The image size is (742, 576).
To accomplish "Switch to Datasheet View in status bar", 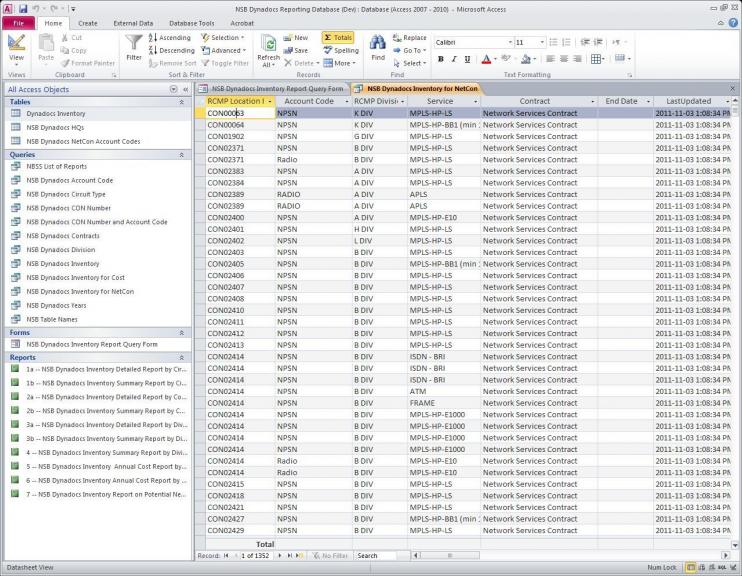I will [x=691, y=567].
